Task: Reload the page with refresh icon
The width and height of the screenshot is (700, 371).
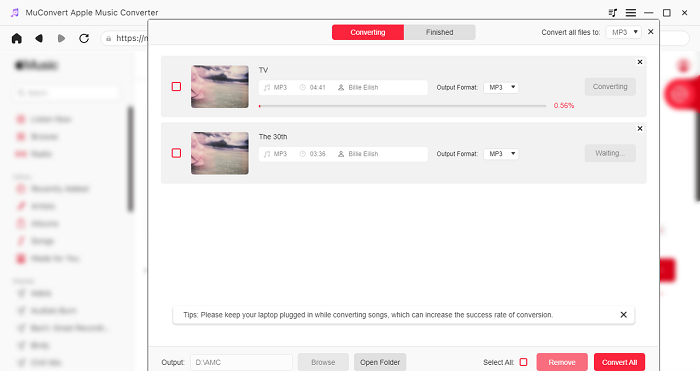Action: tap(84, 38)
